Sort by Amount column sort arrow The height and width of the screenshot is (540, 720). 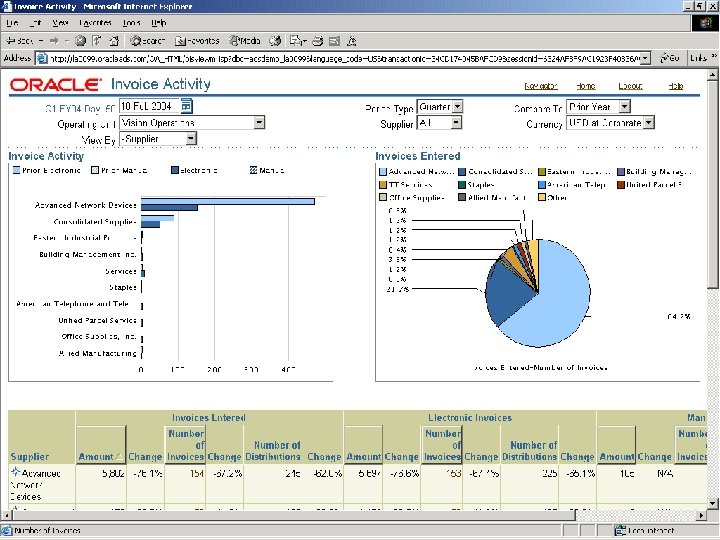(120, 457)
